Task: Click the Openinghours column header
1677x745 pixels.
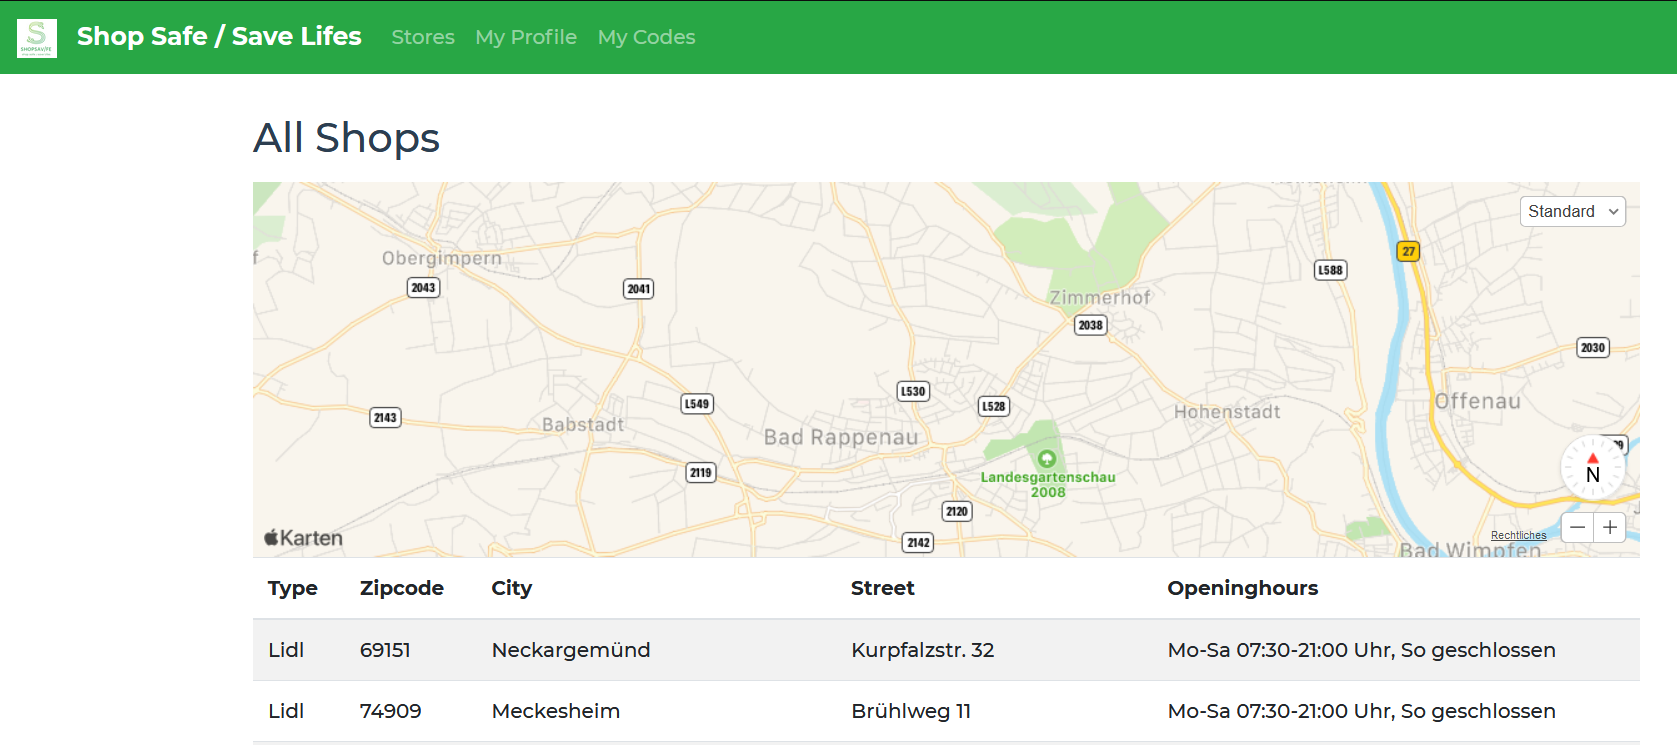Action: [1243, 588]
